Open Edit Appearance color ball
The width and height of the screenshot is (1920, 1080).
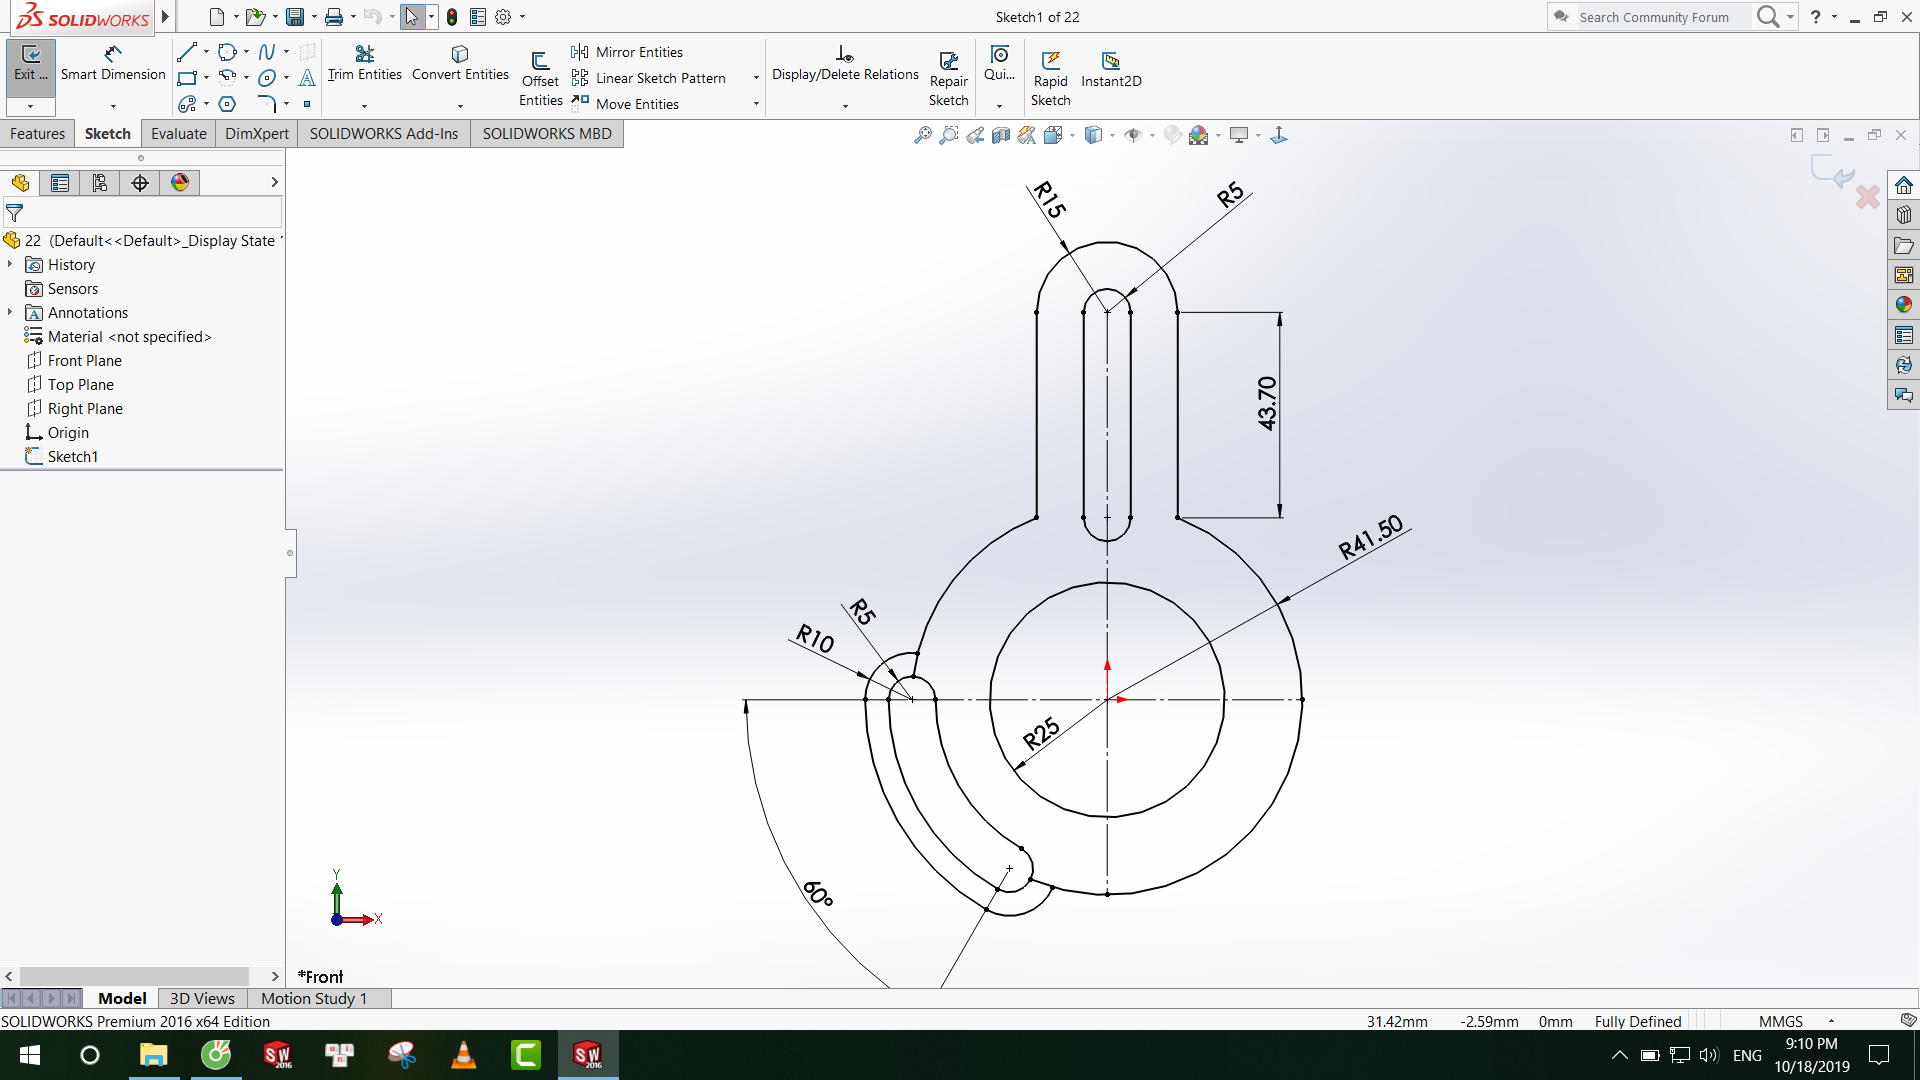tap(1173, 135)
